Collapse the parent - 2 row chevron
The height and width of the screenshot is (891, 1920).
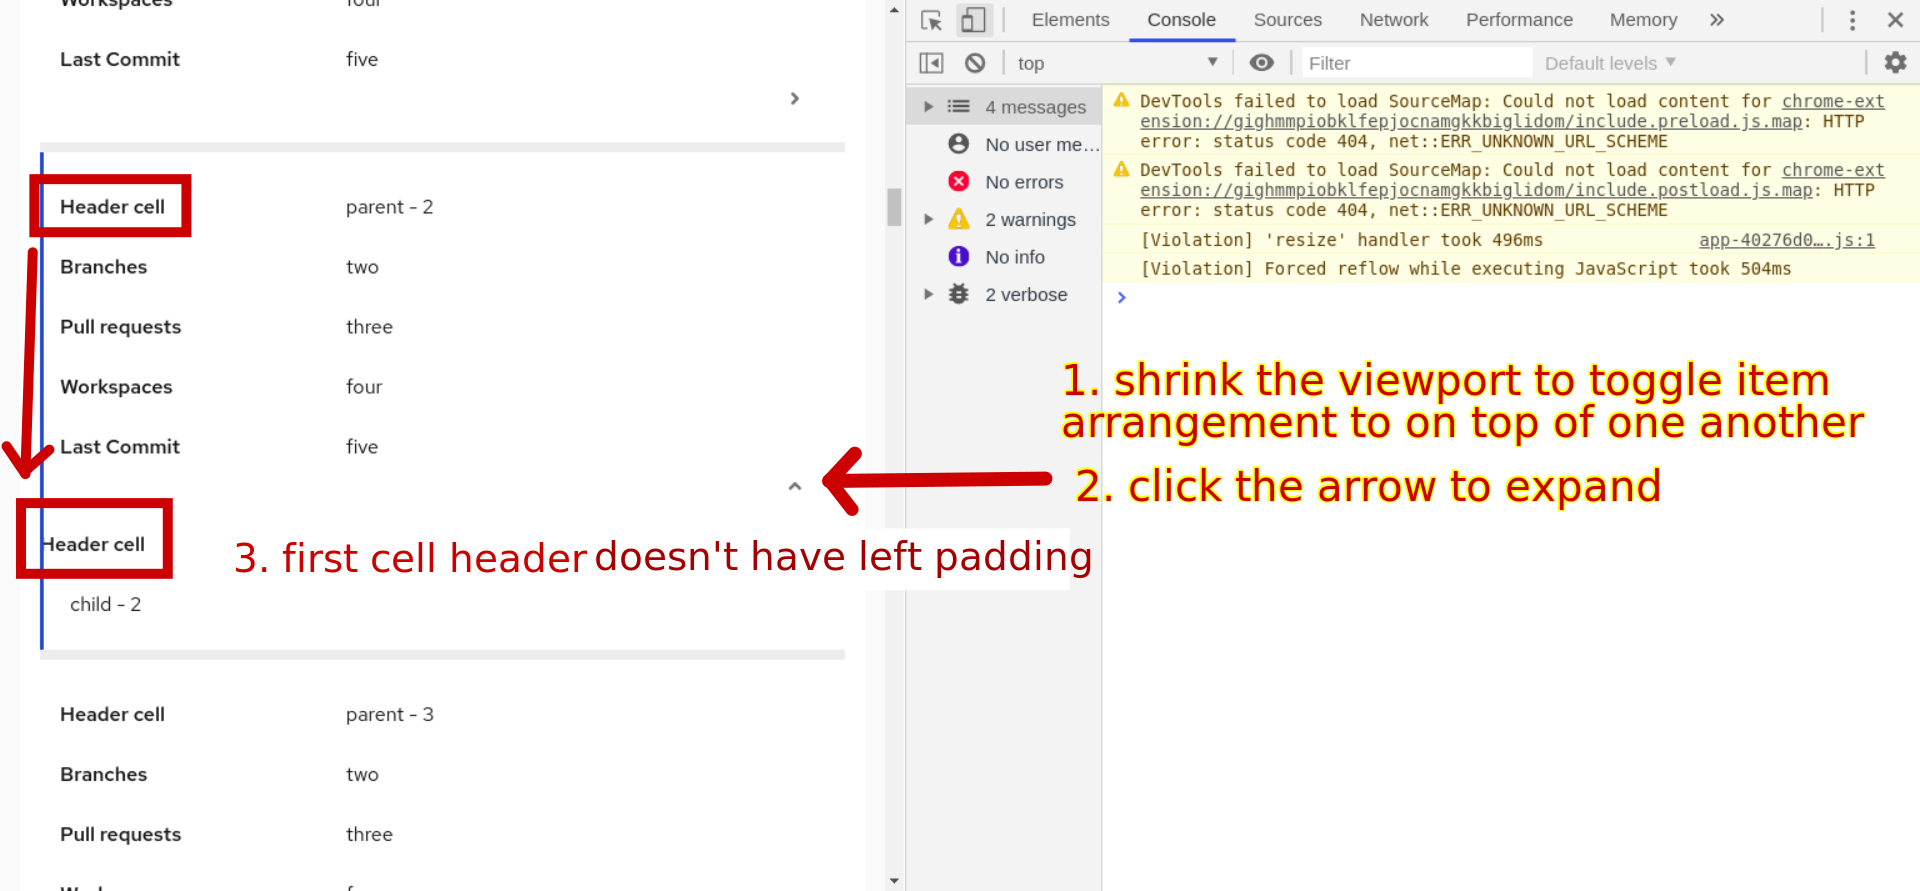[x=795, y=486]
